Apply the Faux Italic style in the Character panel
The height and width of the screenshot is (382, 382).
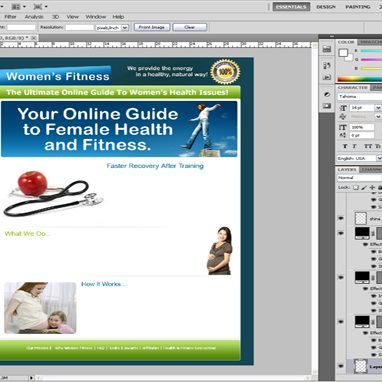point(355,146)
